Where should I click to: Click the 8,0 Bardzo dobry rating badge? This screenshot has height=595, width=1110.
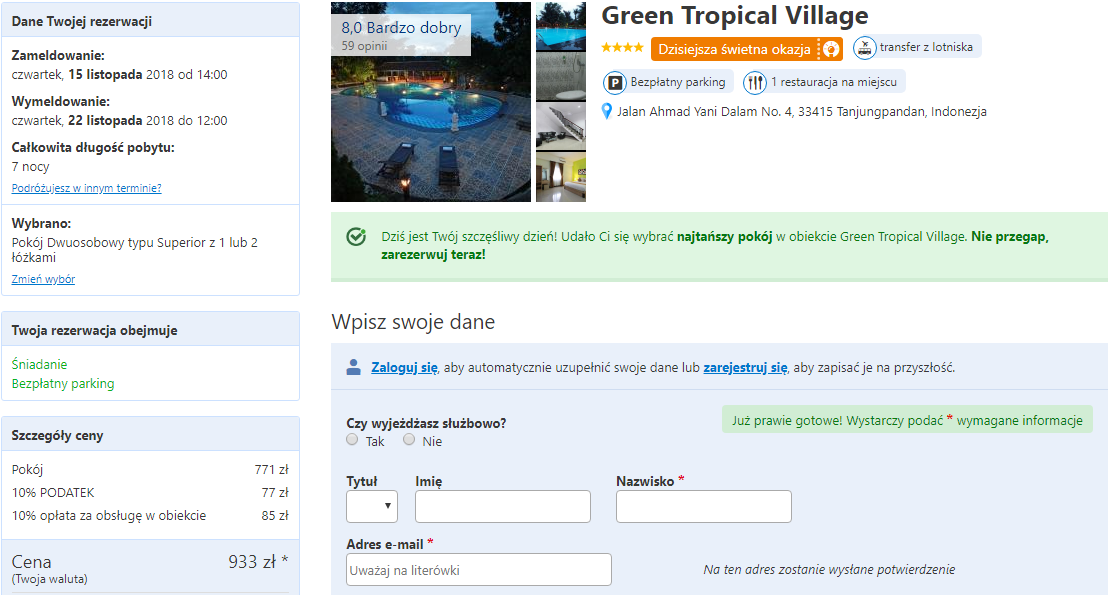[x=401, y=35]
